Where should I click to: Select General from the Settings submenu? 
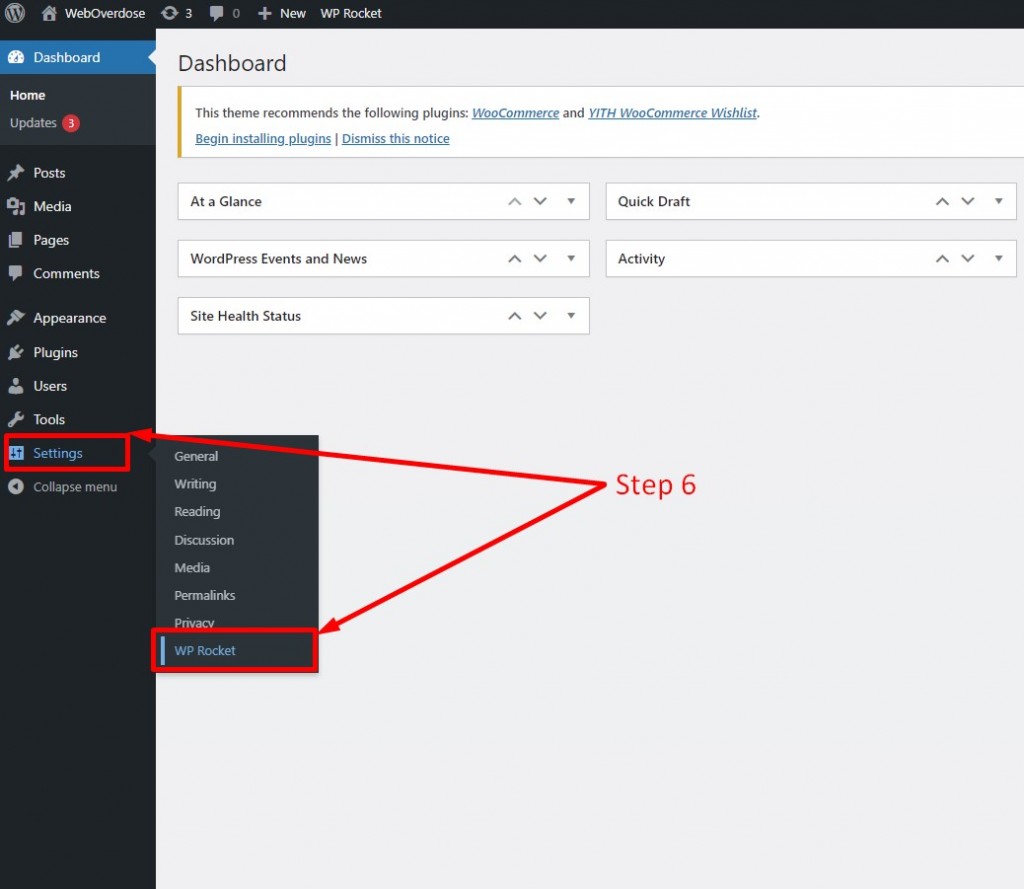pos(196,457)
